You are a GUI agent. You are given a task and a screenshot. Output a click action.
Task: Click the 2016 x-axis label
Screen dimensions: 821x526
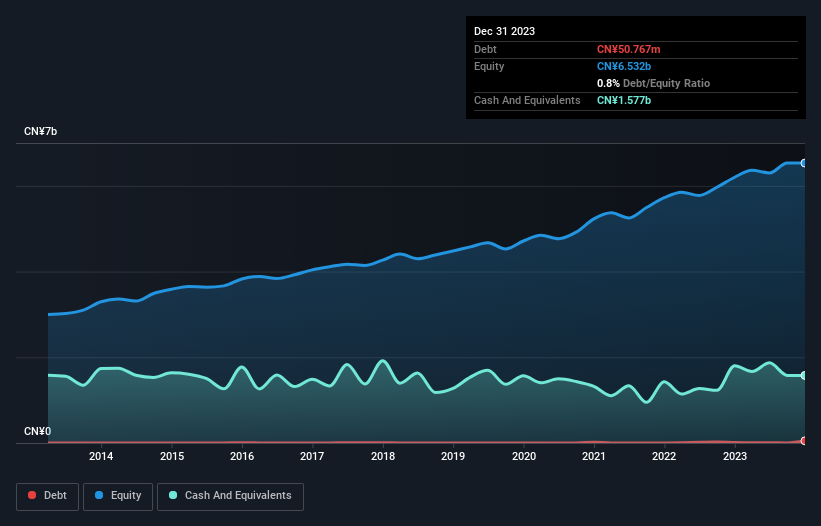(x=242, y=456)
